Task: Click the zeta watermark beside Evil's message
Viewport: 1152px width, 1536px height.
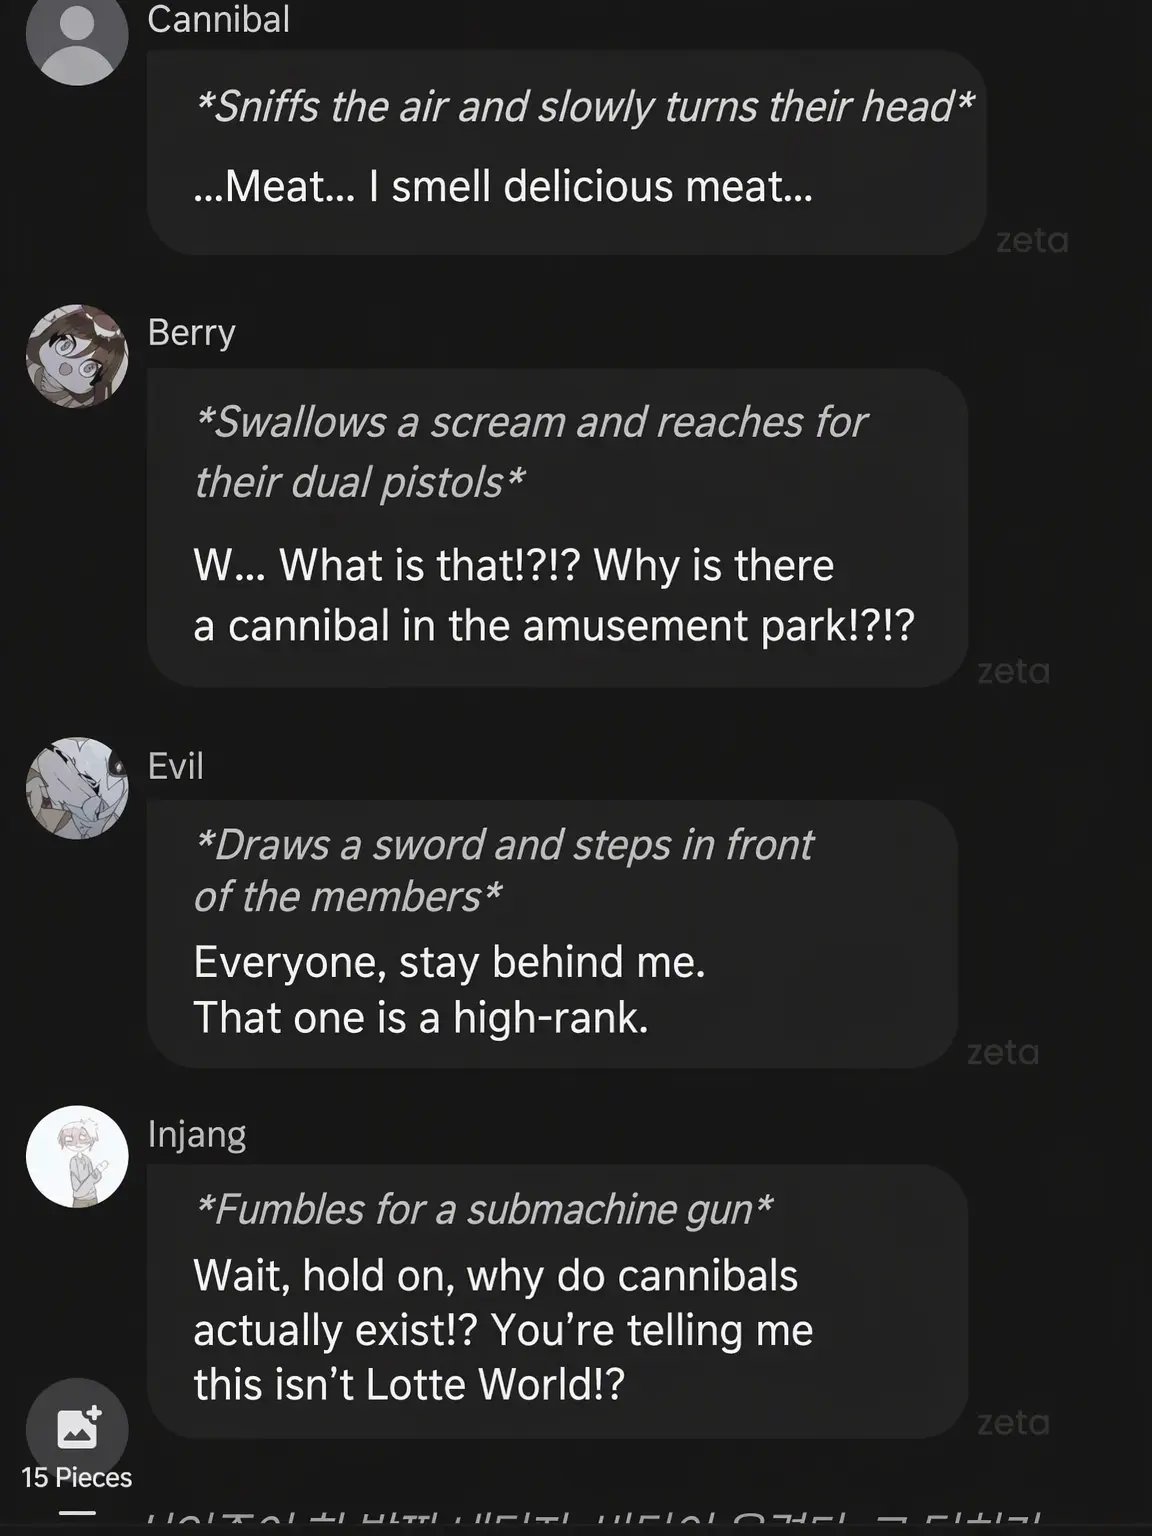Action: (1003, 1052)
